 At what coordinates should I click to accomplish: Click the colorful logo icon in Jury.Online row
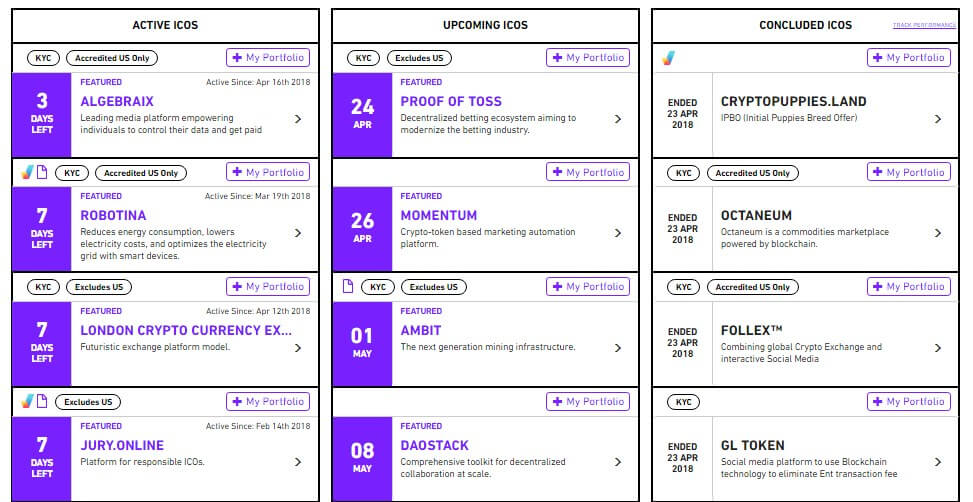point(27,401)
